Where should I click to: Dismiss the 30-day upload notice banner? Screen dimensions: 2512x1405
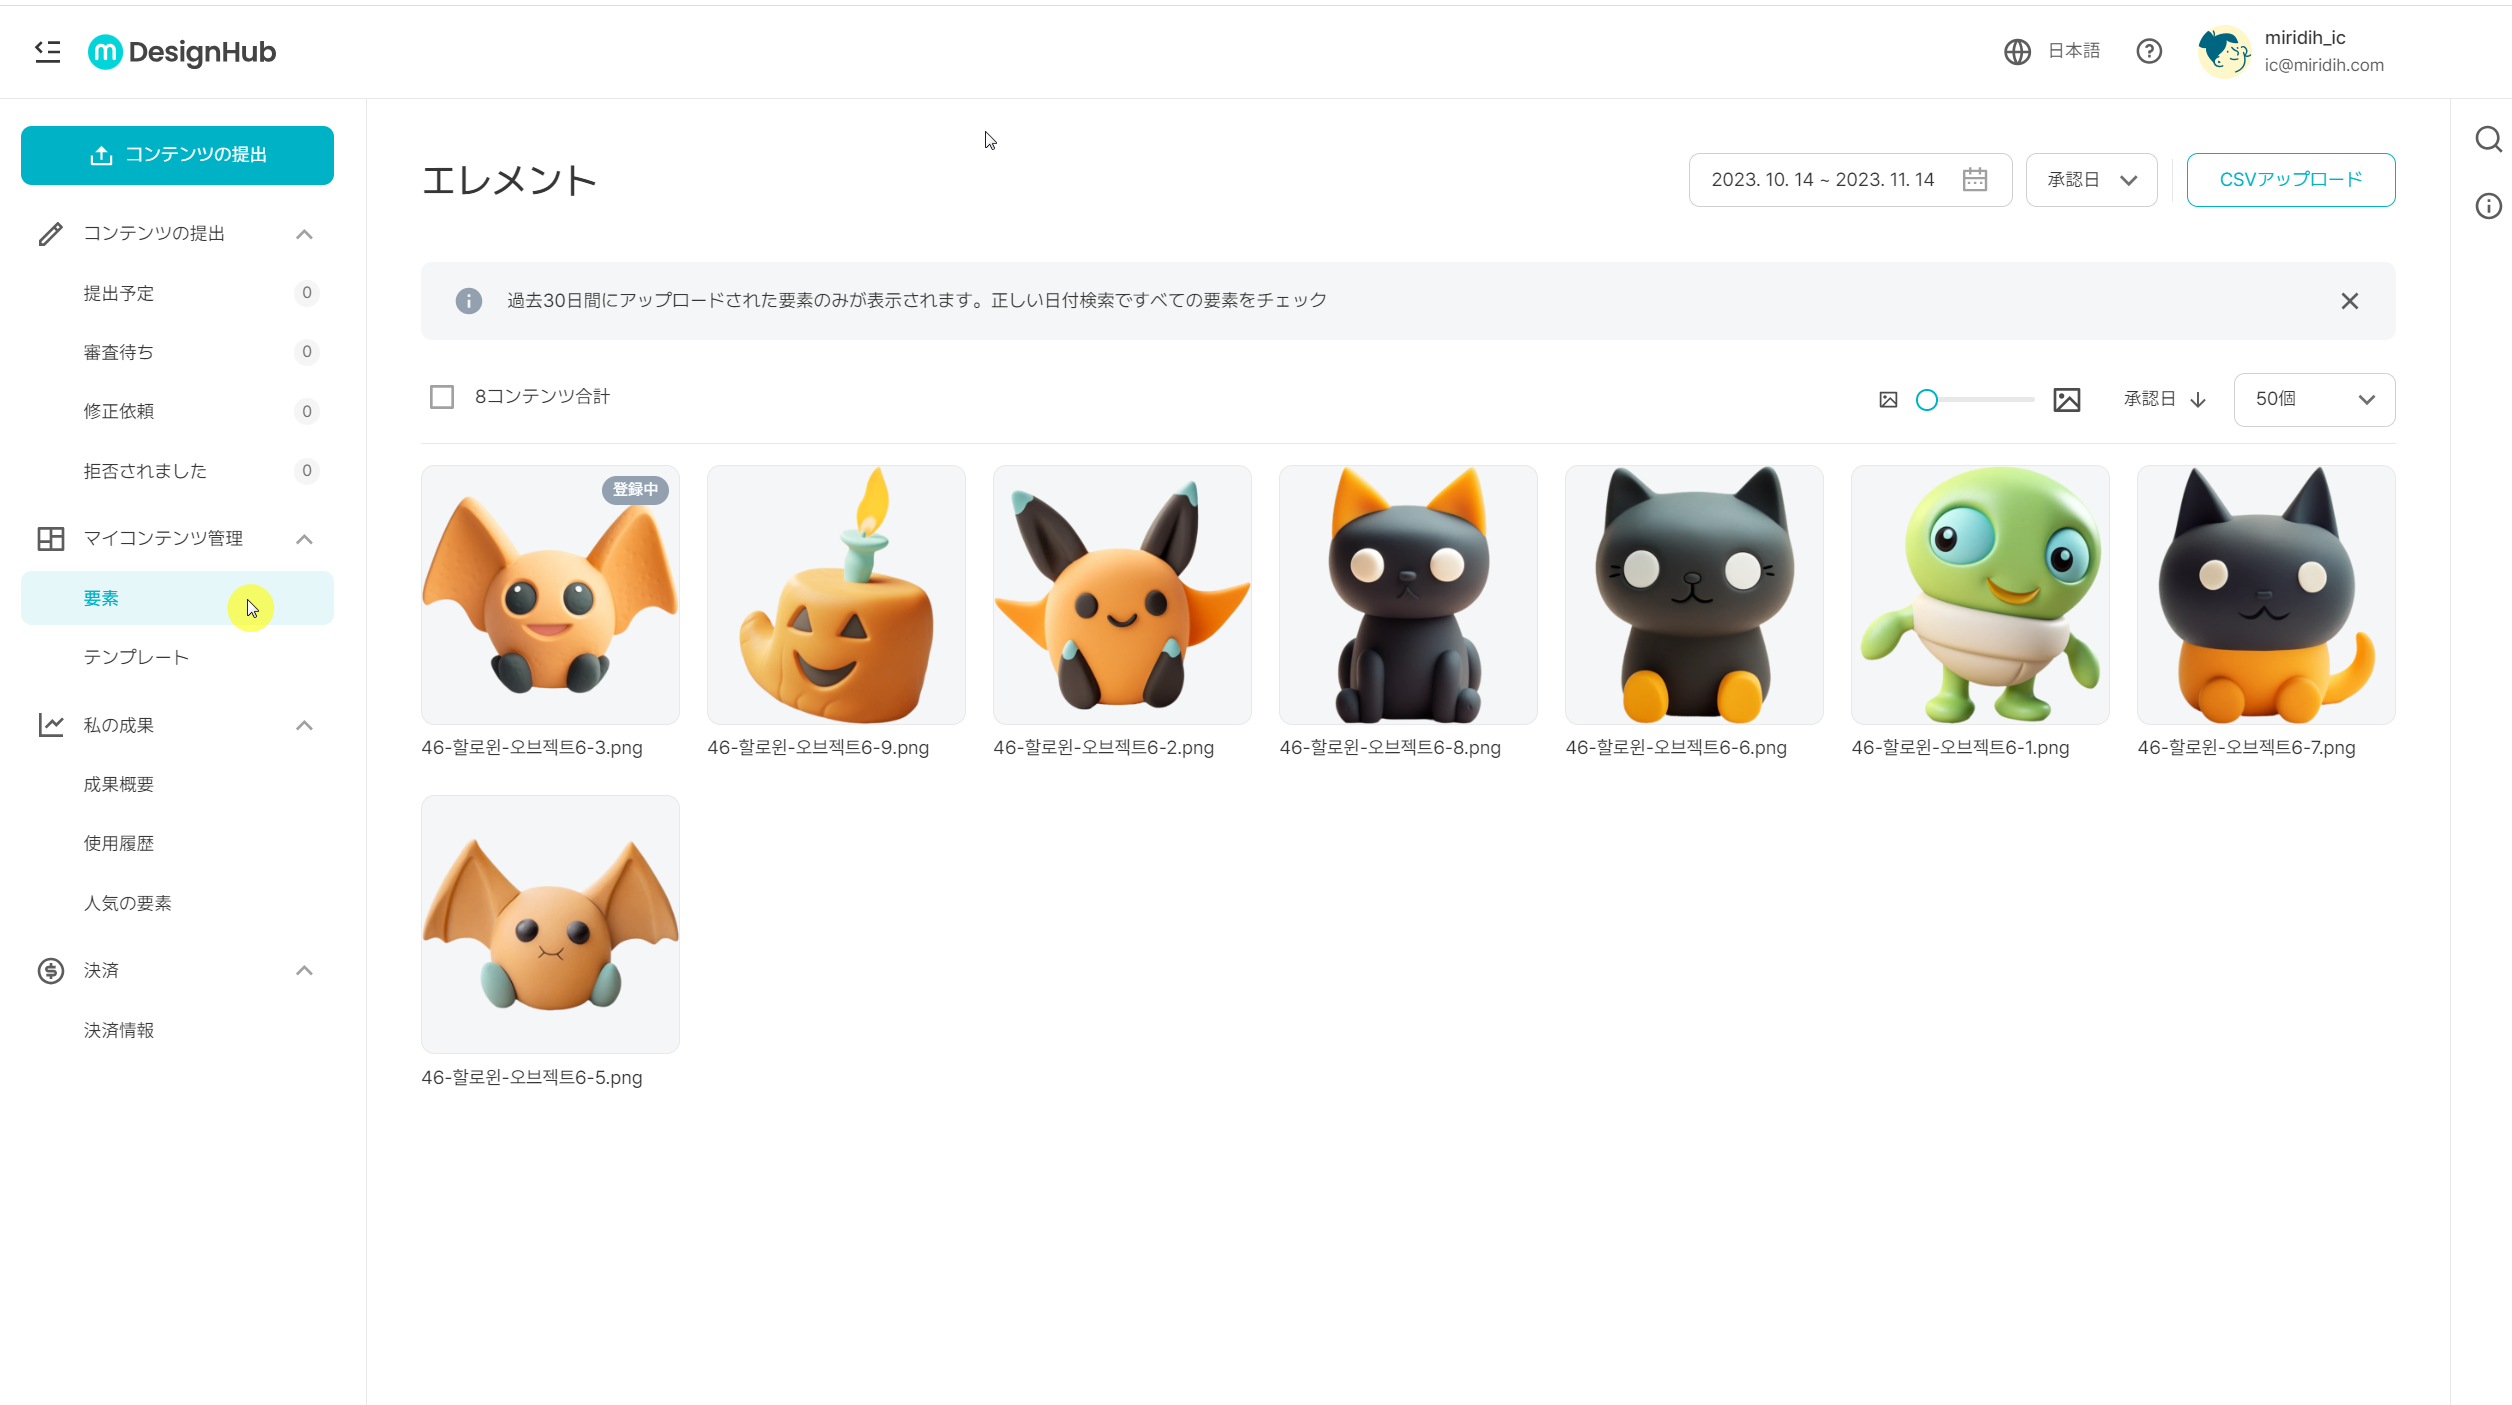tap(2350, 300)
